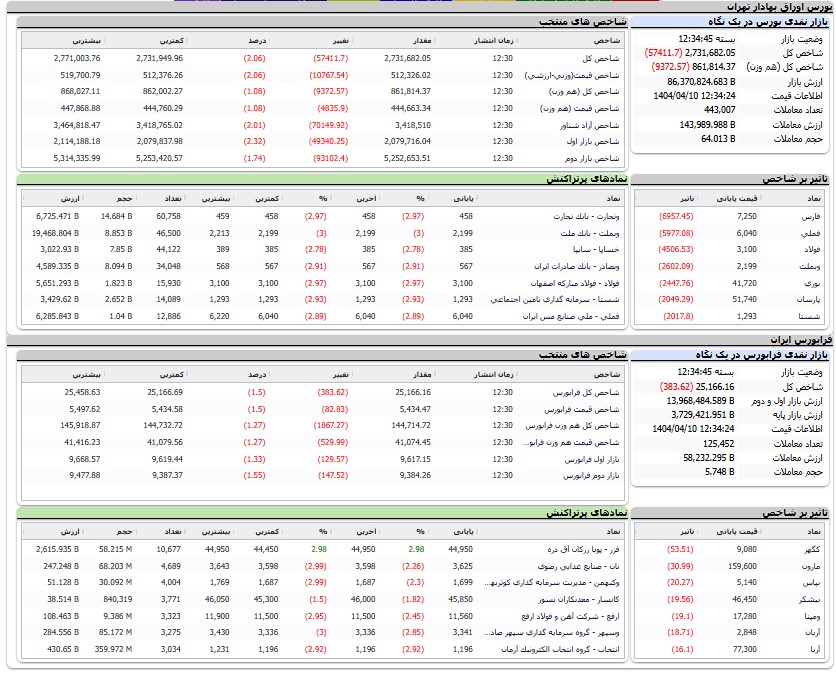Select پارسان in the index impact table

[808, 299]
